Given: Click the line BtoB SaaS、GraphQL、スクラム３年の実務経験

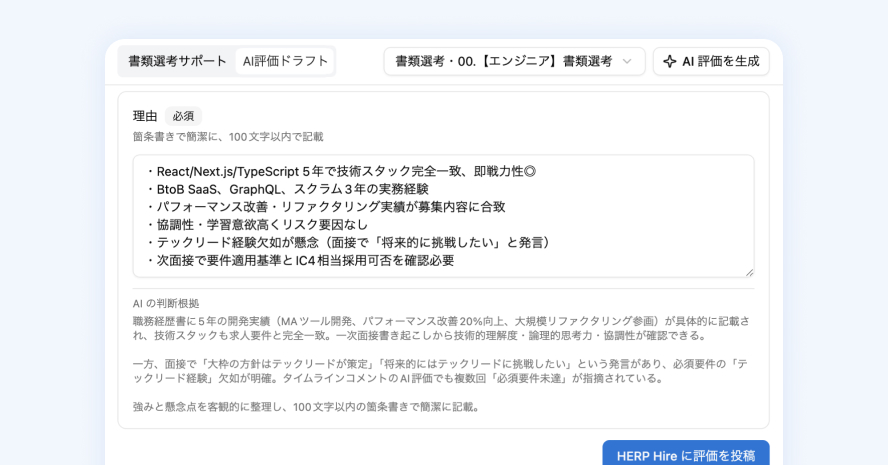Looking at the screenshot, I should click(287, 189).
